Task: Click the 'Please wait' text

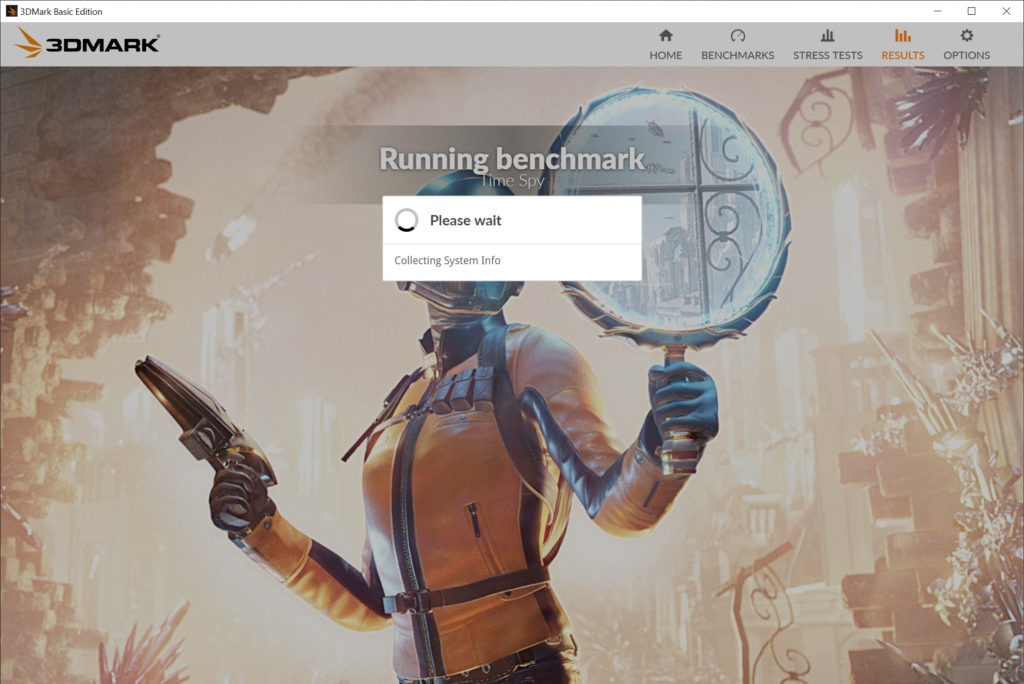Action: (x=466, y=220)
